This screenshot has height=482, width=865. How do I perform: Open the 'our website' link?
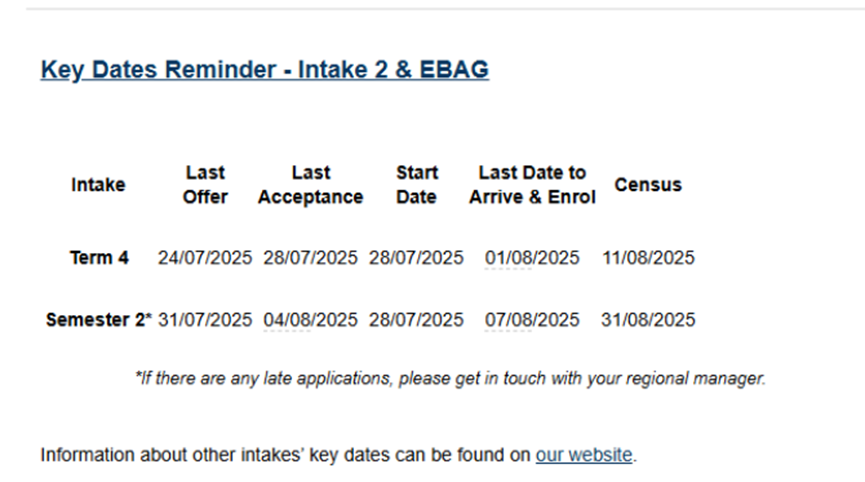pyautogui.click(x=584, y=455)
